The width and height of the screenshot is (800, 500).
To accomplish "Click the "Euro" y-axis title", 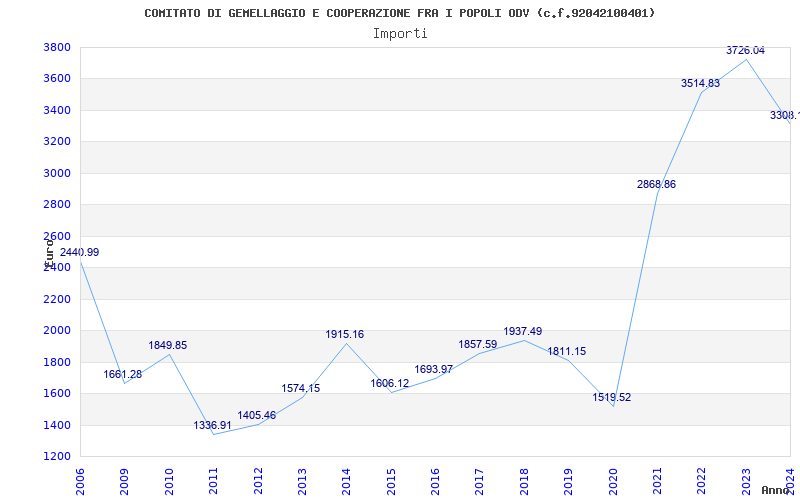I will pyautogui.click(x=48, y=252).
